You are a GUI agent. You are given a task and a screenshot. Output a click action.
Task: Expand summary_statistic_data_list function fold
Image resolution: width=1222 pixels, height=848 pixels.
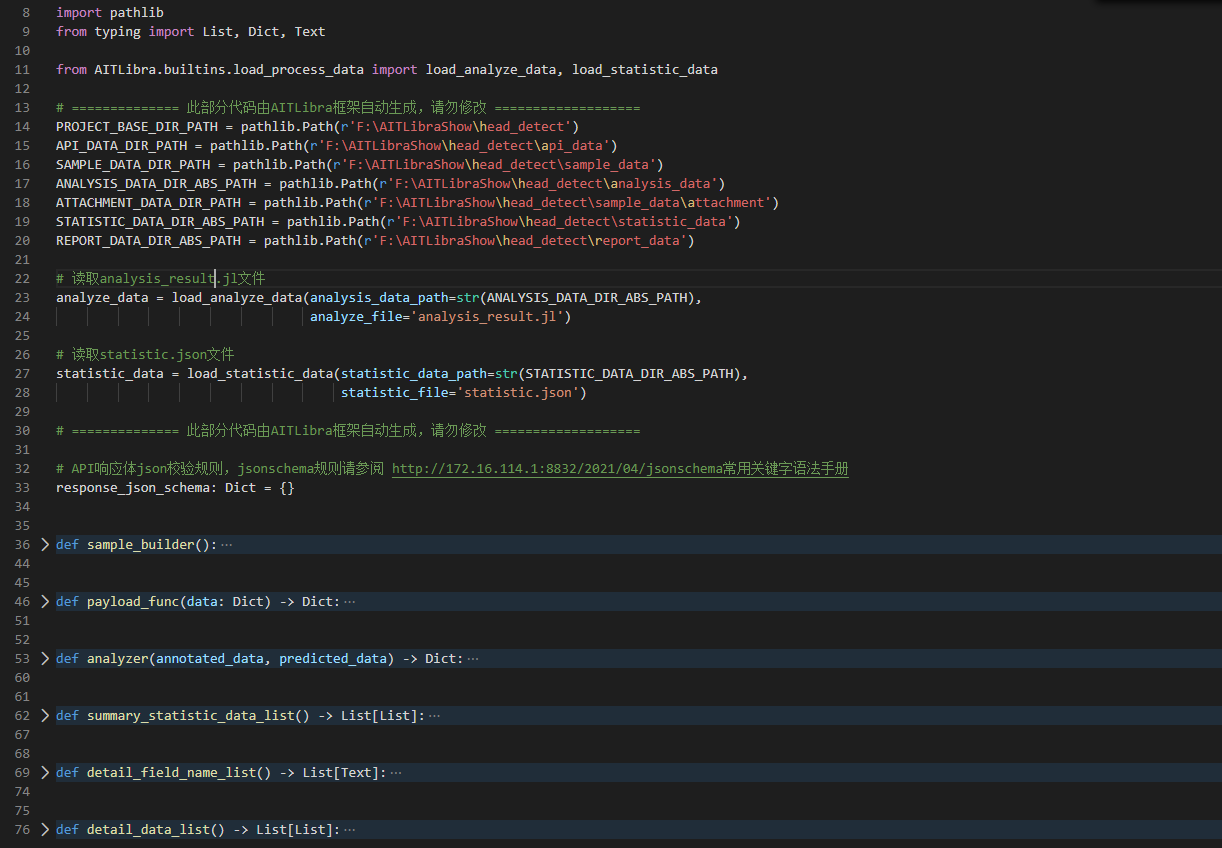click(44, 716)
